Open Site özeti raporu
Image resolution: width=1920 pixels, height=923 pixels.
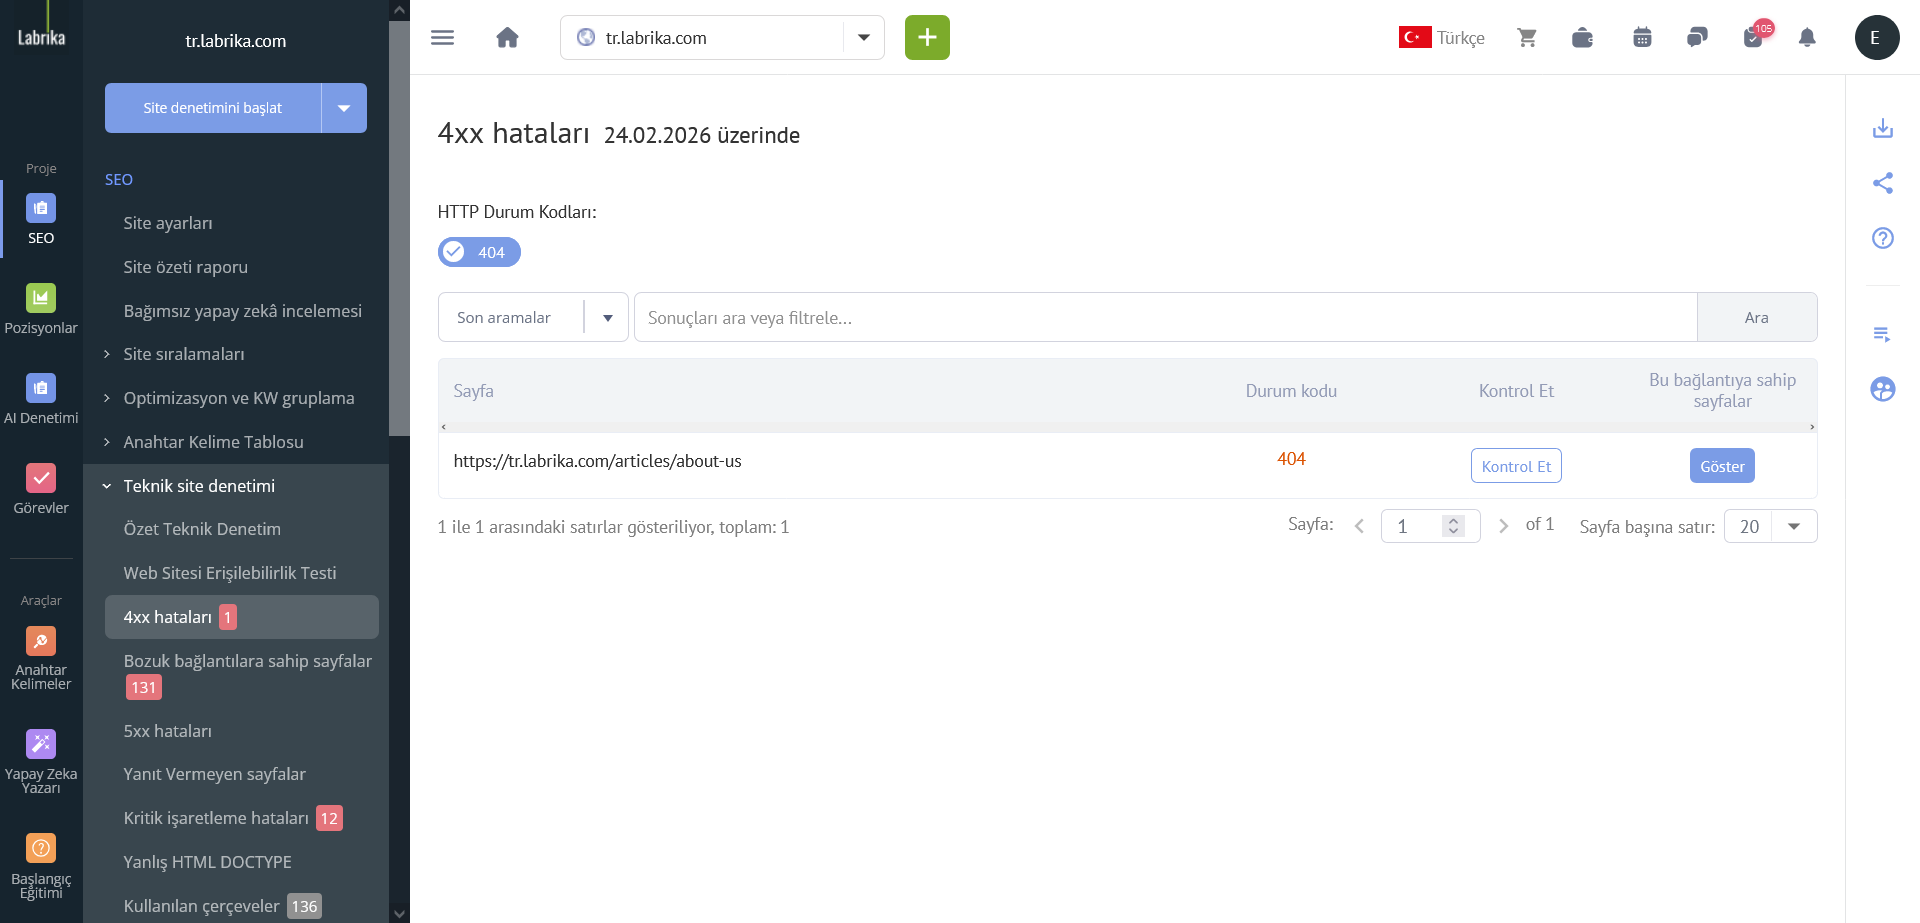tap(186, 267)
